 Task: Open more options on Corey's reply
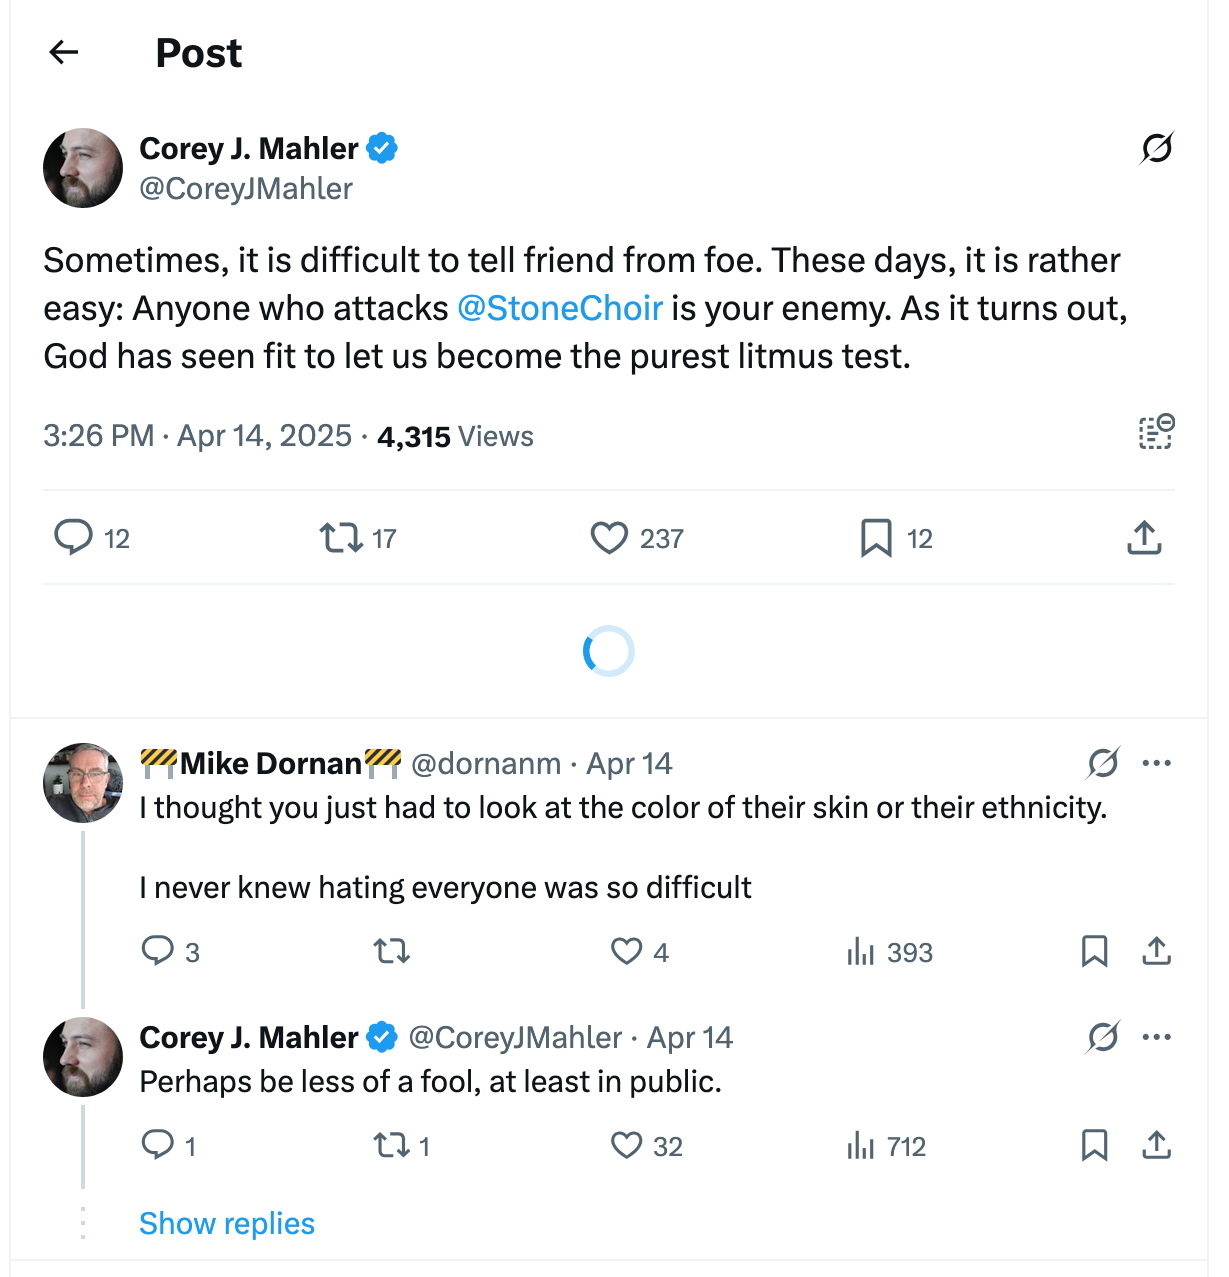[1157, 1037]
